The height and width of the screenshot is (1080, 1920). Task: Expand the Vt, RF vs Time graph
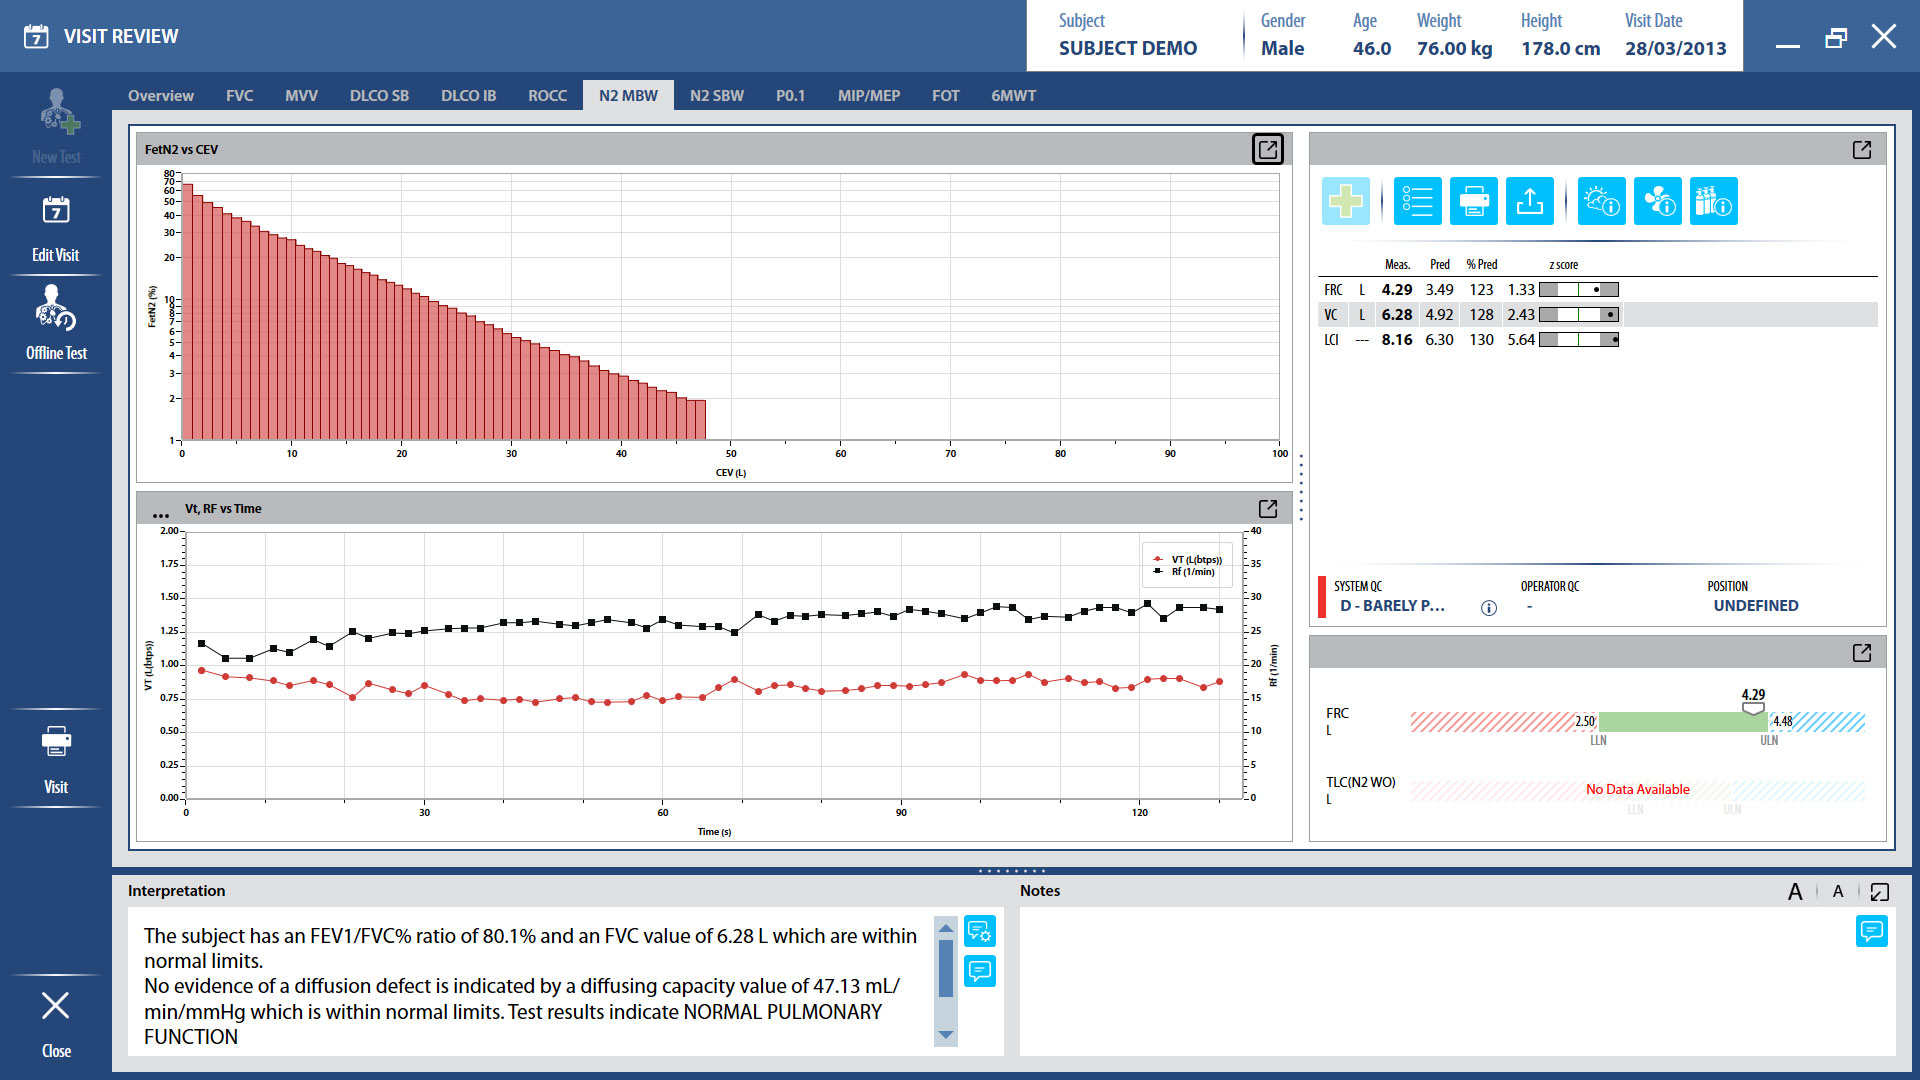(1267, 508)
